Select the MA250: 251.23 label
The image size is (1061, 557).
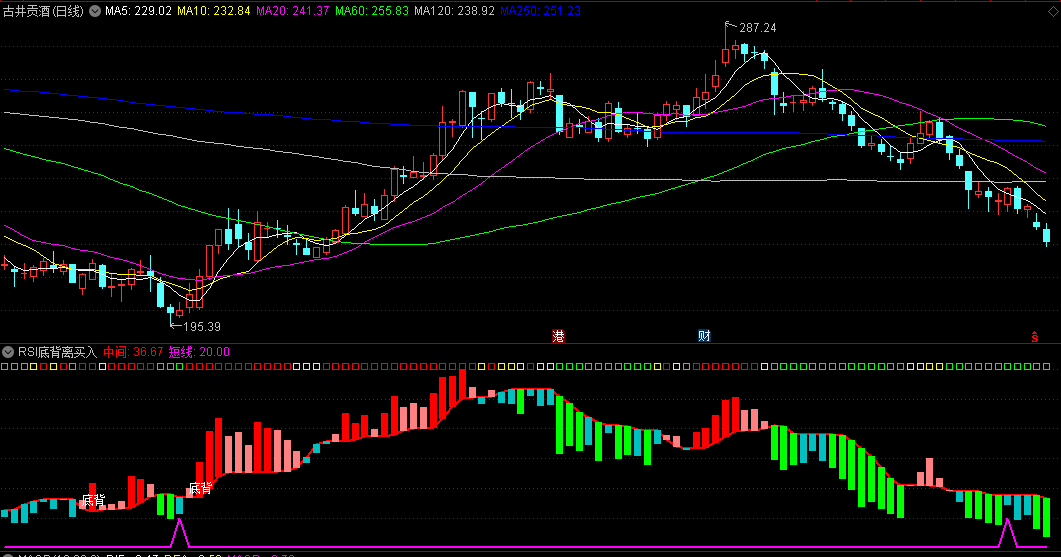[x=540, y=11]
